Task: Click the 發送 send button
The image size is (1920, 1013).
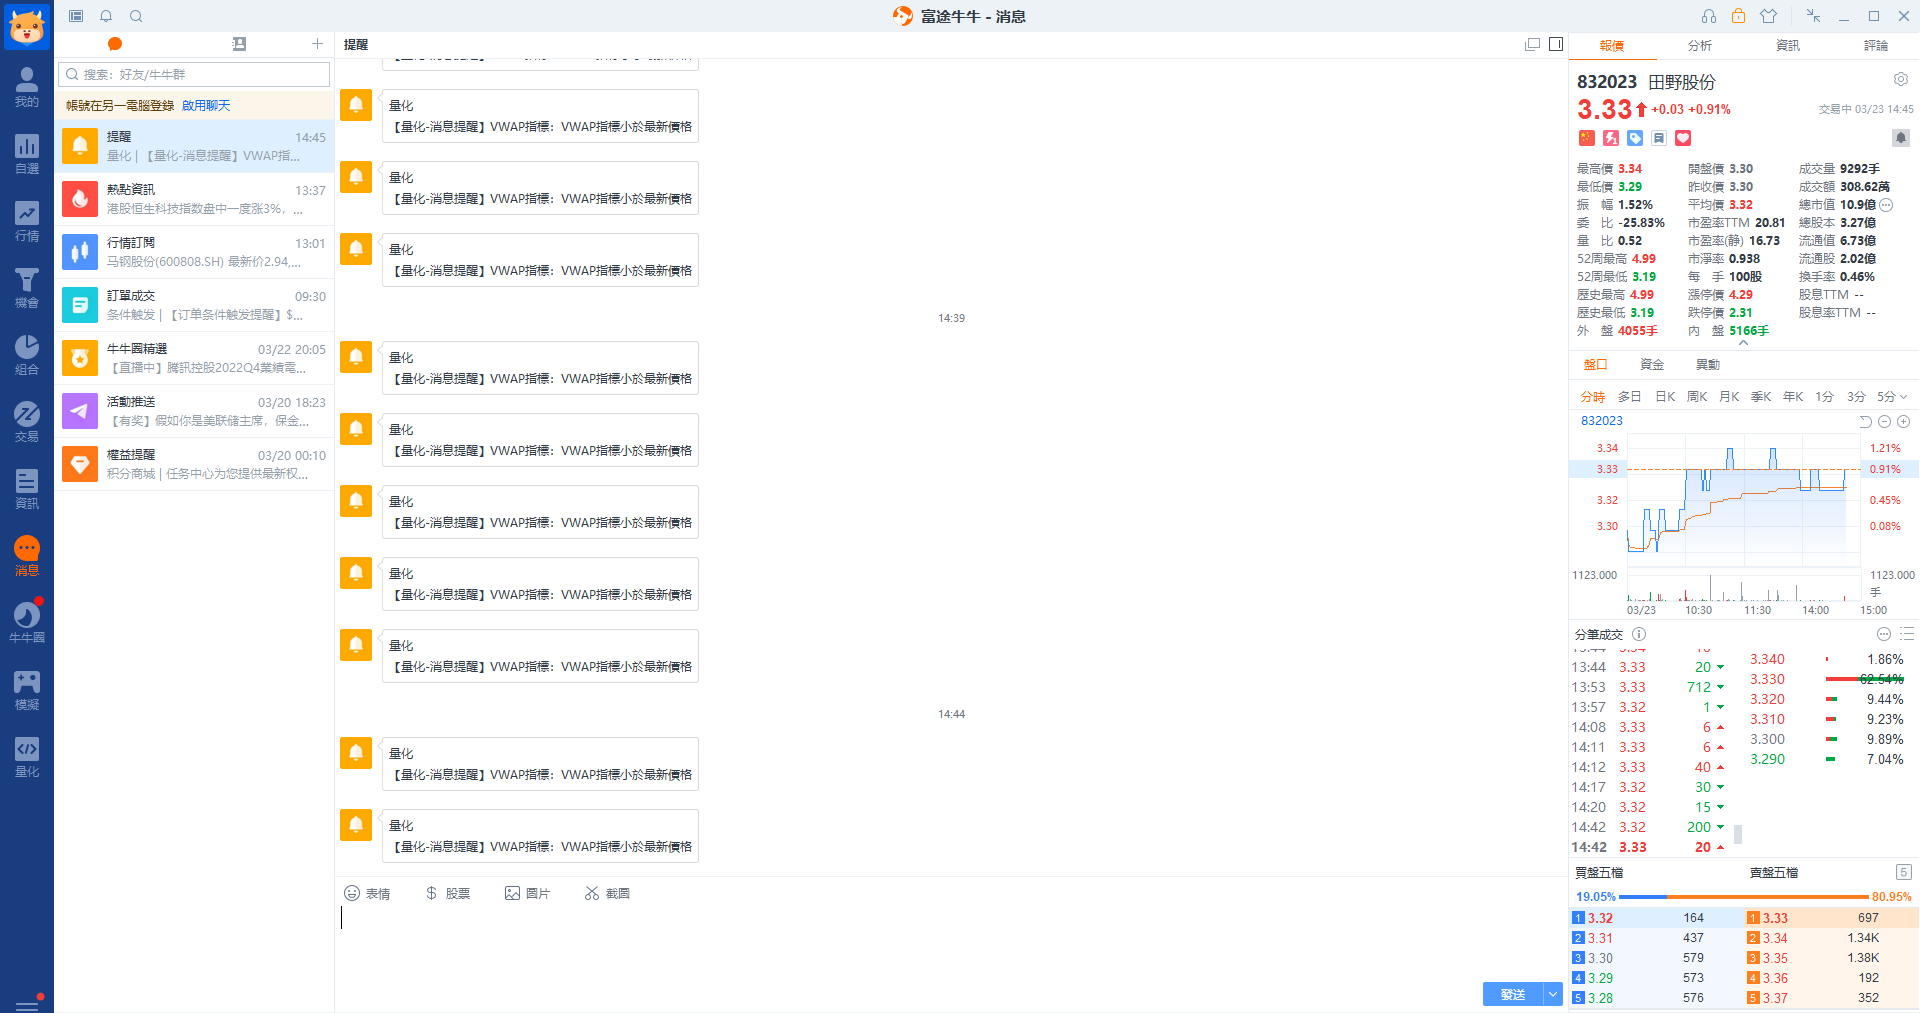Action: tap(1513, 994)
